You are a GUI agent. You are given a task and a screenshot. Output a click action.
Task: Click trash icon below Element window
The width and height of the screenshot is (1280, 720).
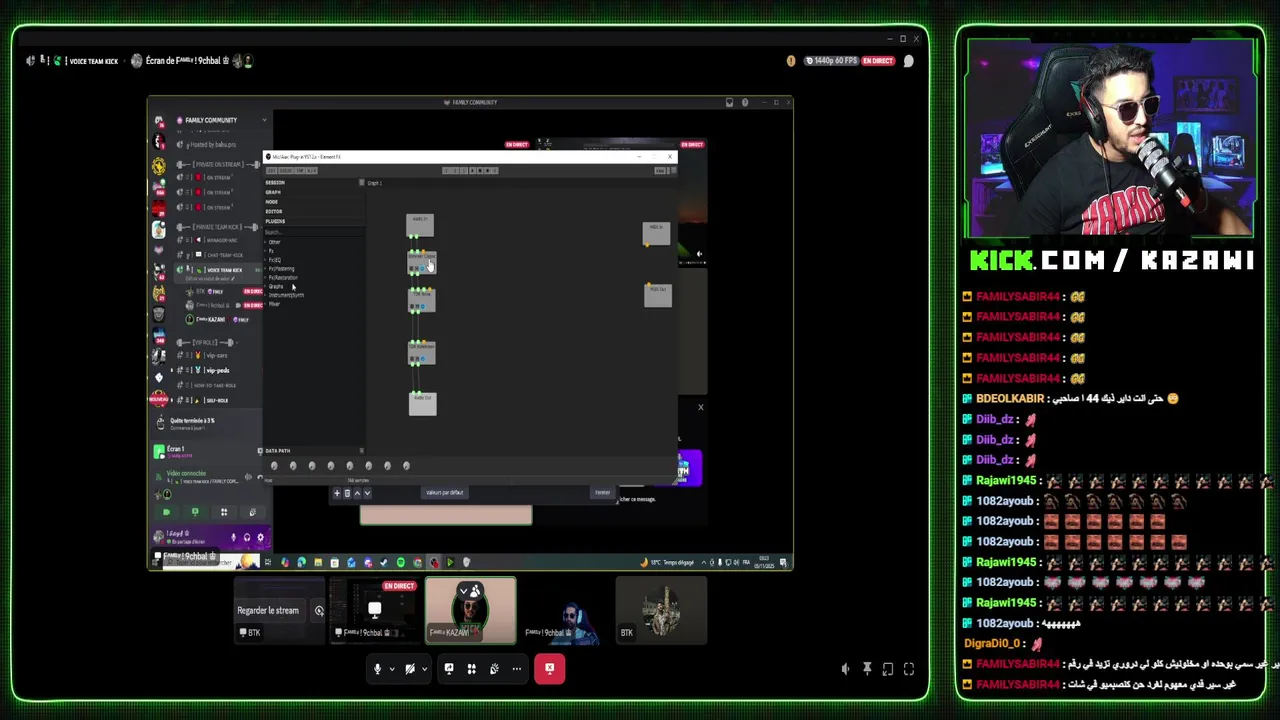coord(347,492)
